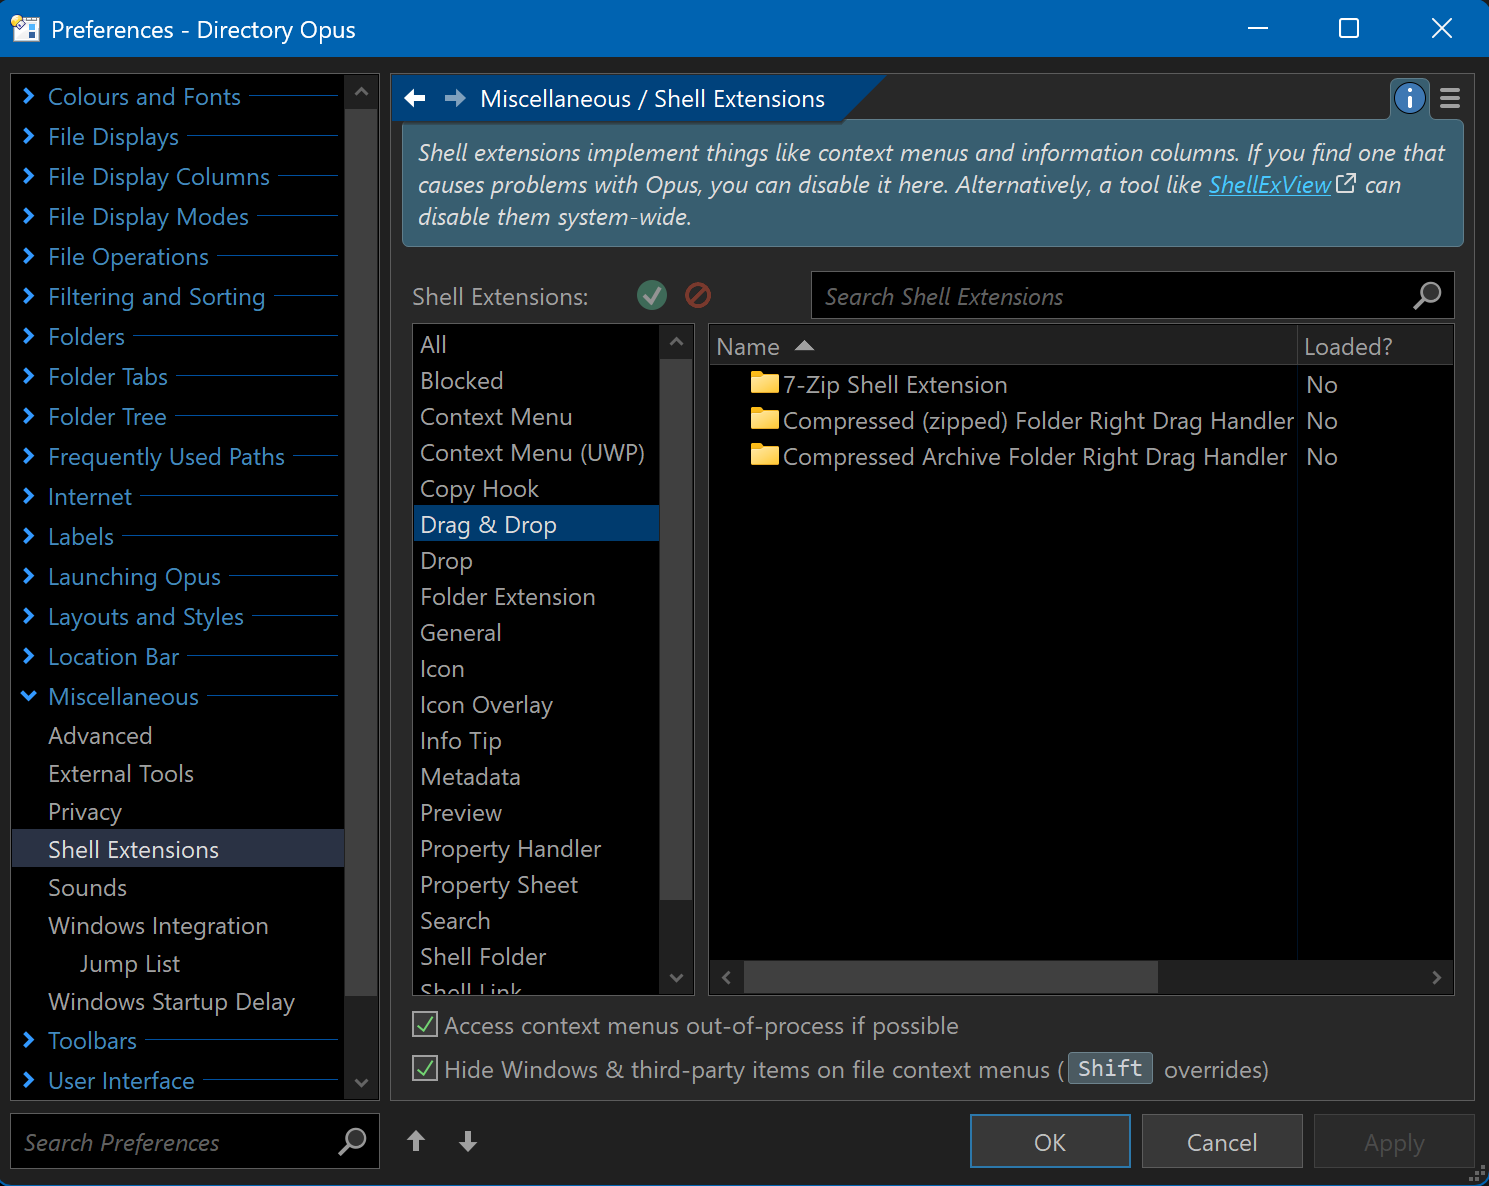Select the Context Menu (UWP) category
Screen dimensions: 1489x1186
(536, 453)
